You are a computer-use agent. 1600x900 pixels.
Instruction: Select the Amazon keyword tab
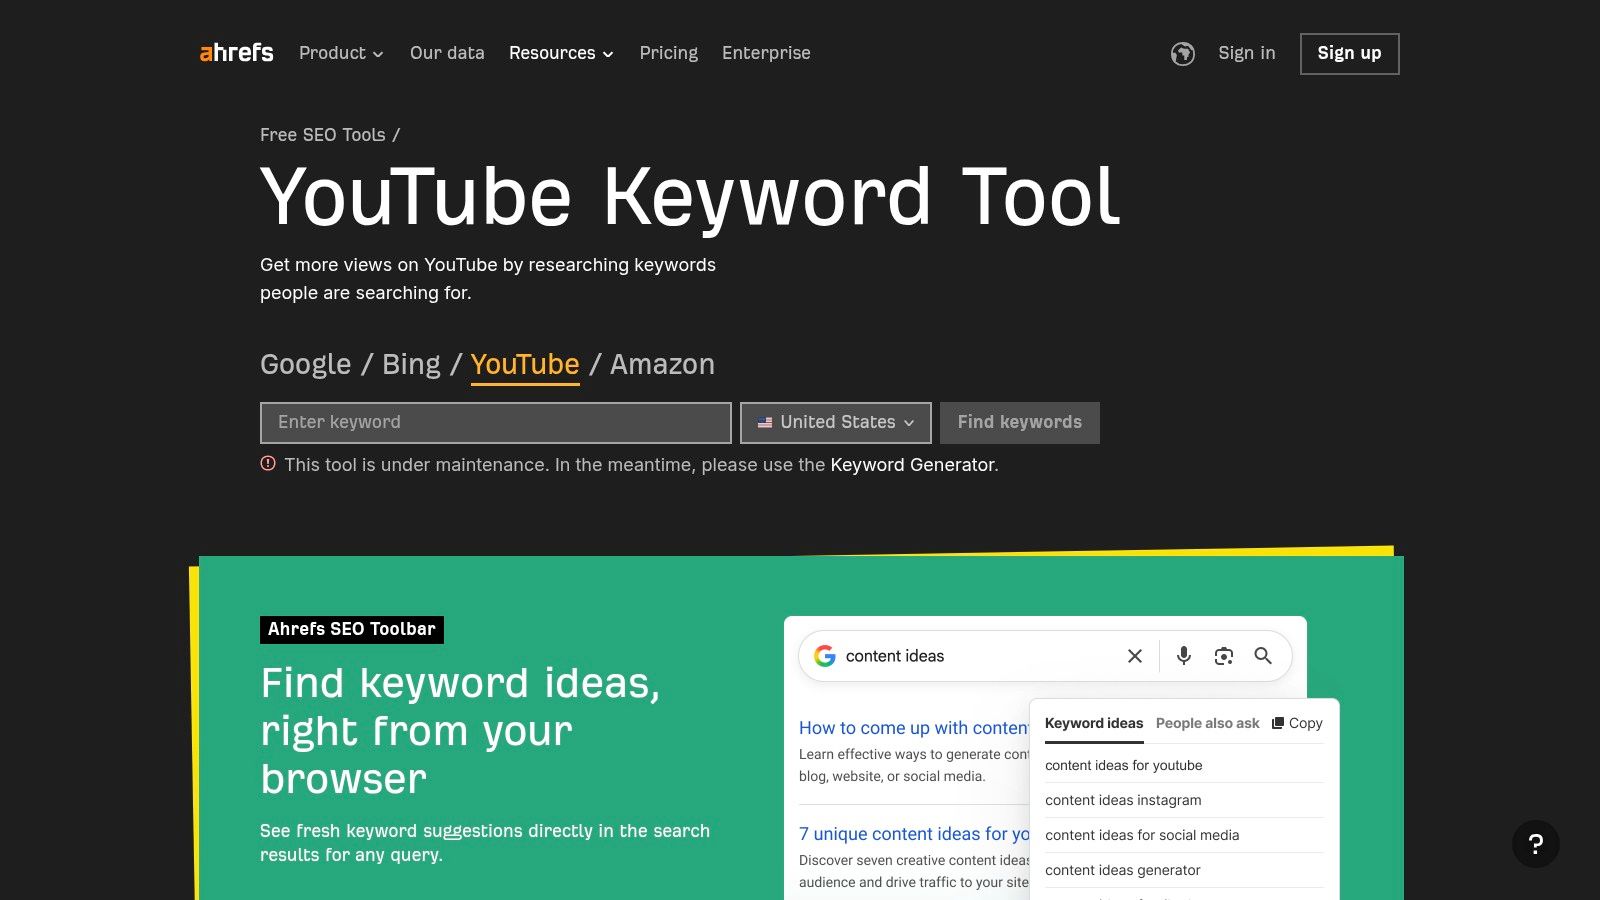662,364
